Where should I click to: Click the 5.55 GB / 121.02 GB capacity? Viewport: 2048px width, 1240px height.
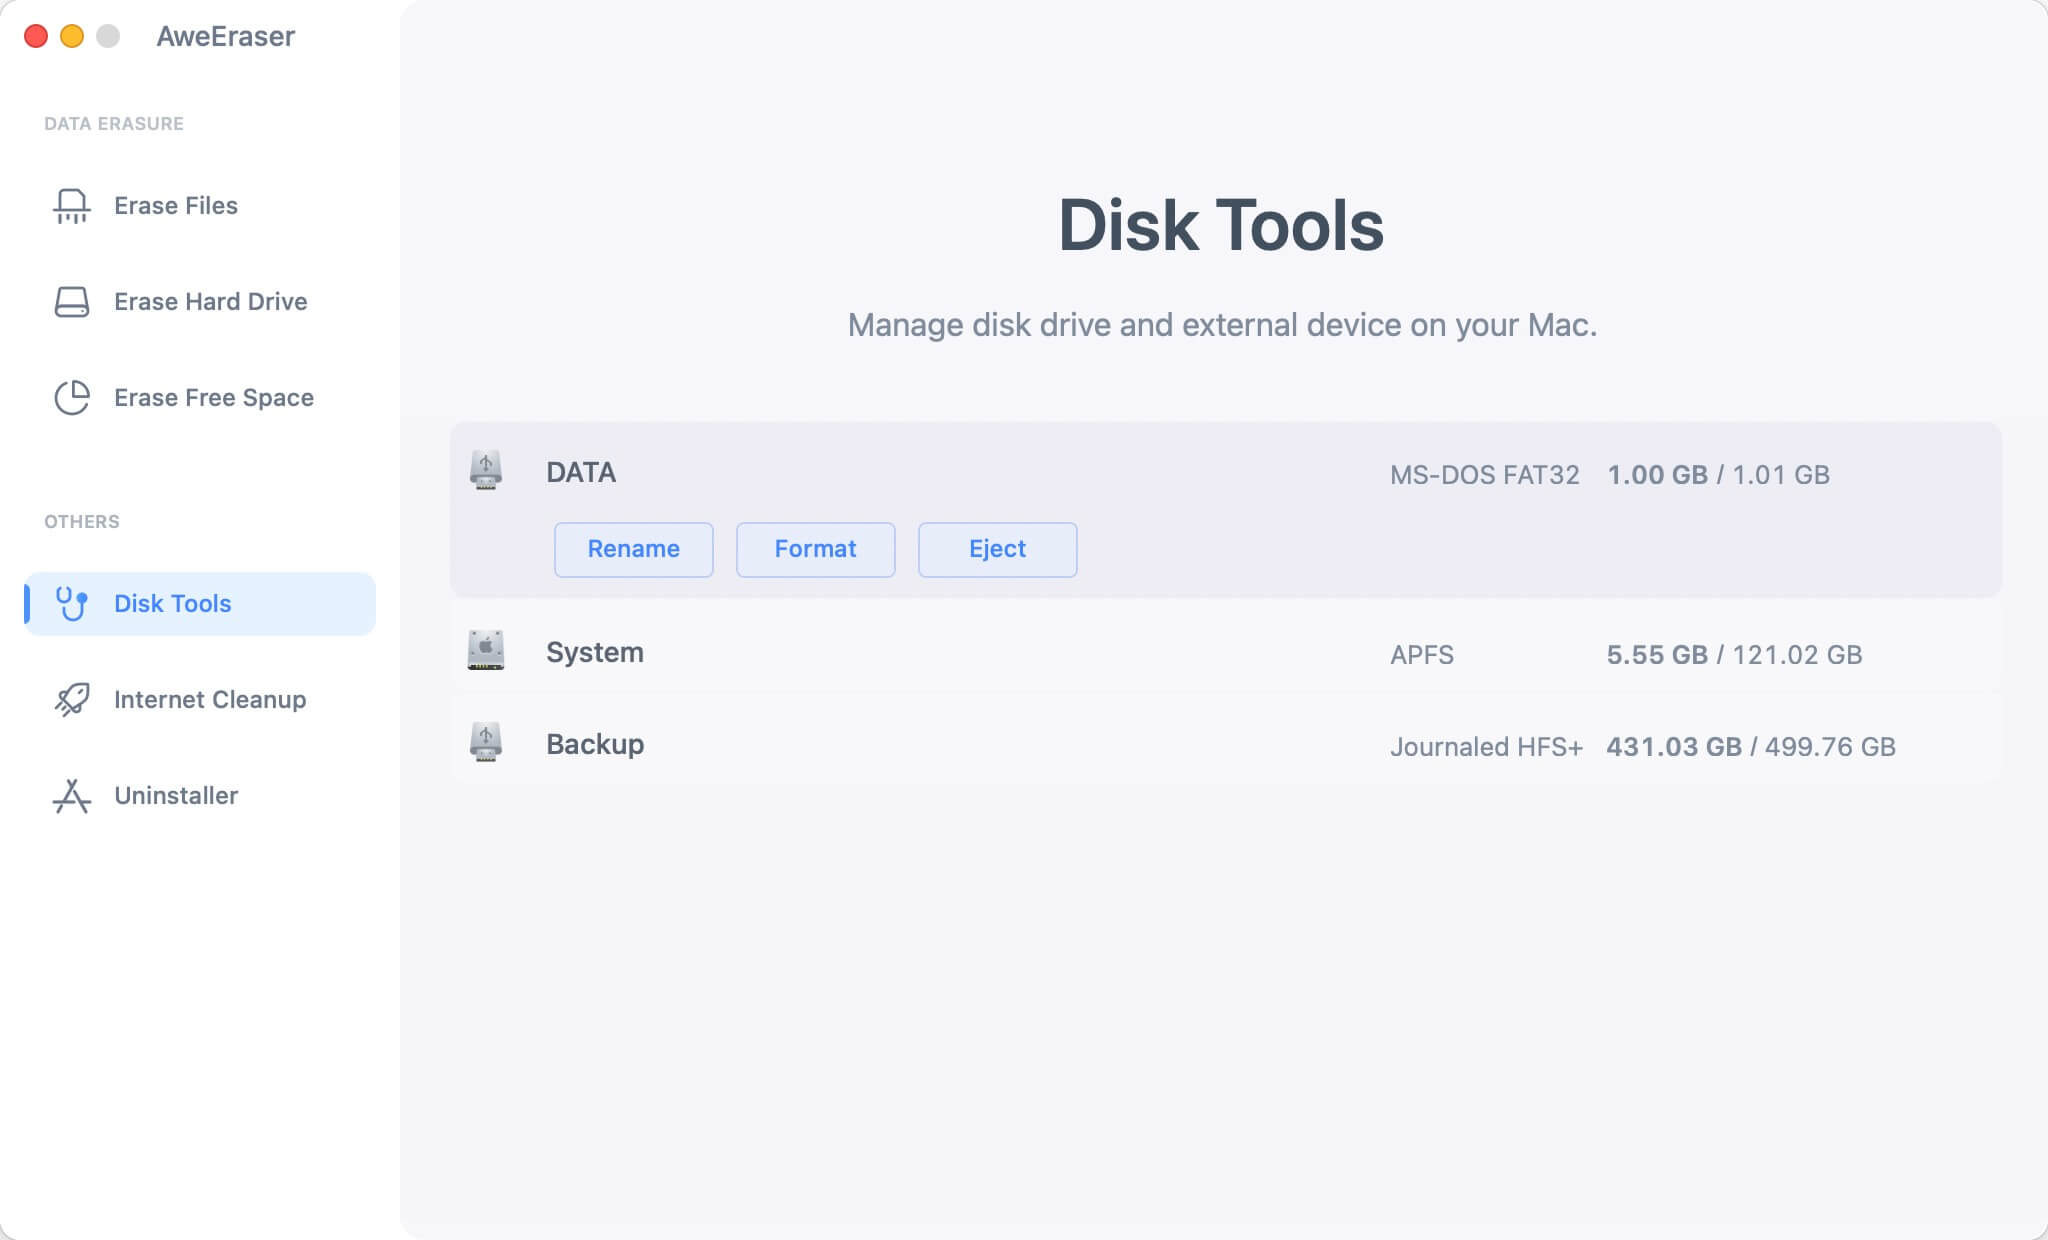[x=1735, y=654]
